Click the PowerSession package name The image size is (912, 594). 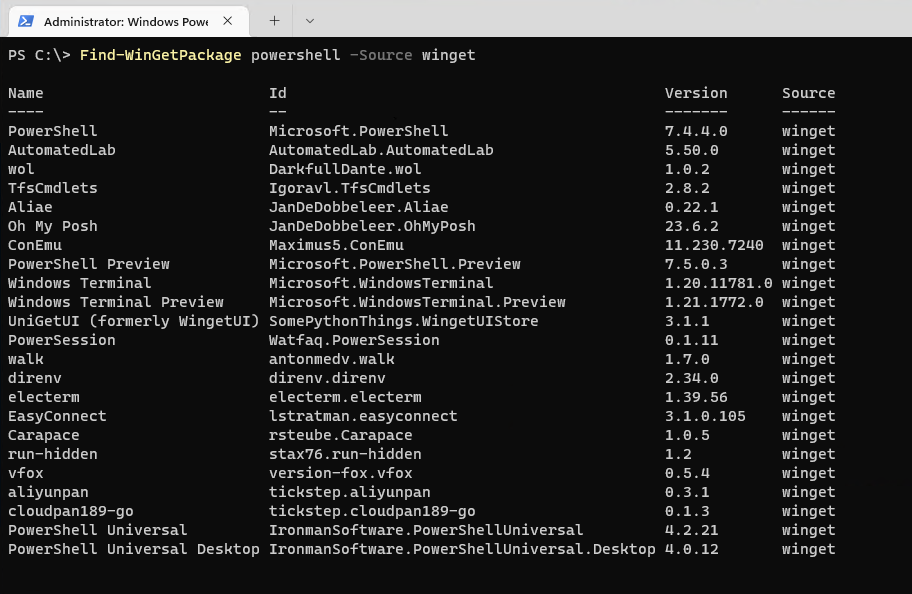click(x=62, y=340)
